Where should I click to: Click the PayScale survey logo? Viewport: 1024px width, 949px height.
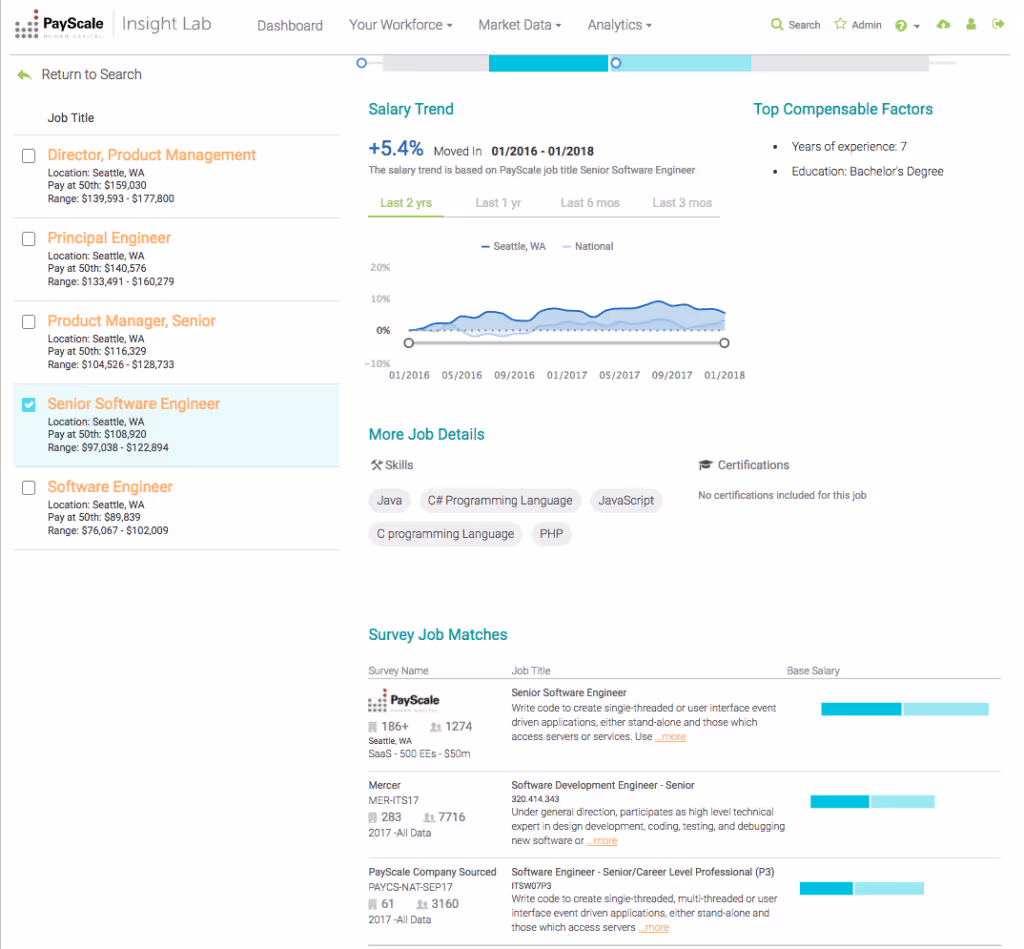pyautogui.click(x=404, y=700)
